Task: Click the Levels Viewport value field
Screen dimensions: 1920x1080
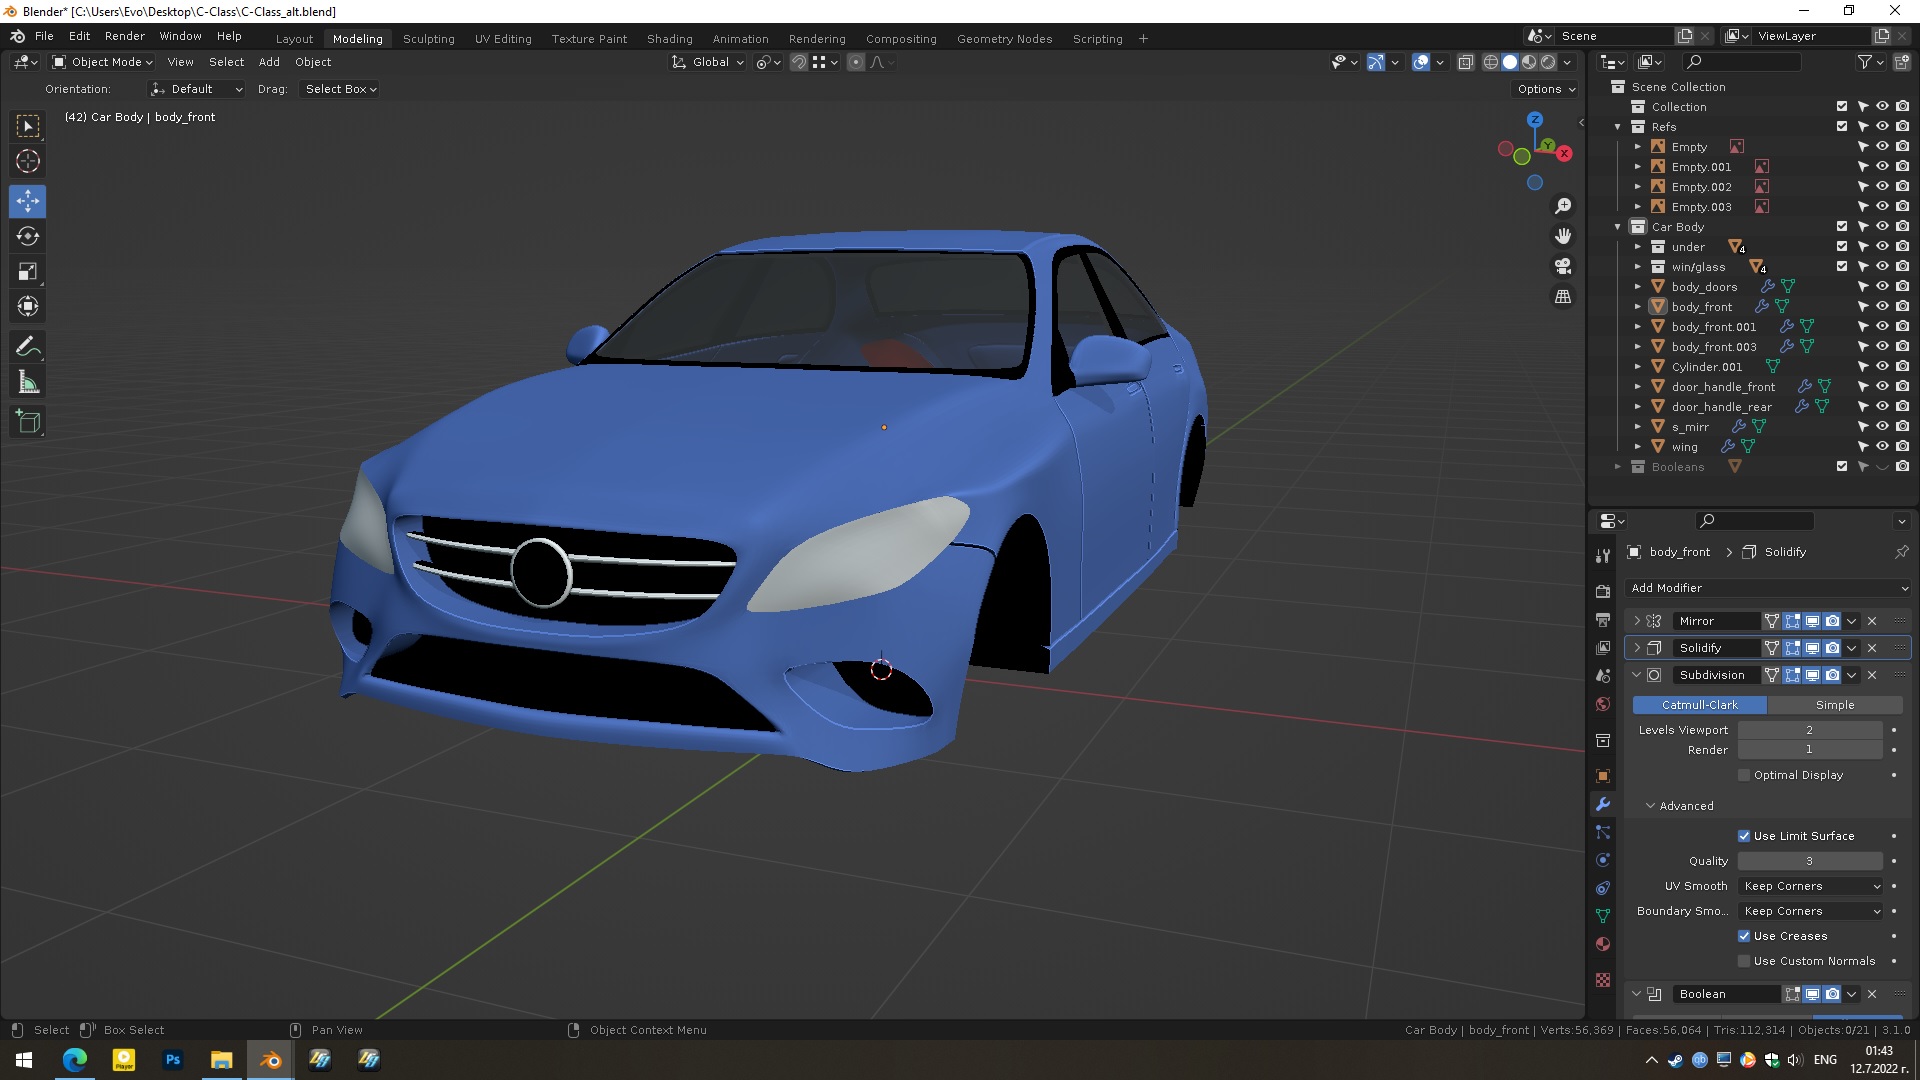Action: coord(1809,730)
